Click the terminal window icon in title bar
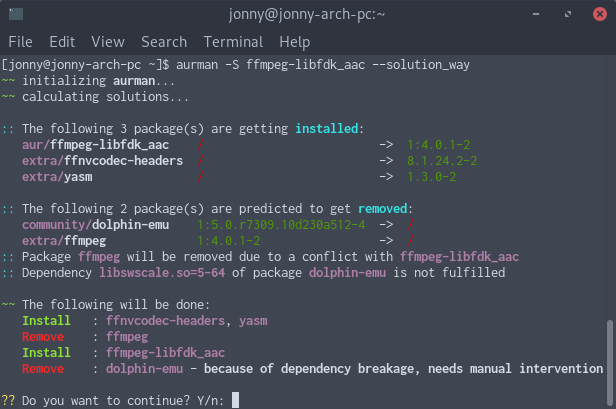 pyautogui.click(x=16, y=14)
